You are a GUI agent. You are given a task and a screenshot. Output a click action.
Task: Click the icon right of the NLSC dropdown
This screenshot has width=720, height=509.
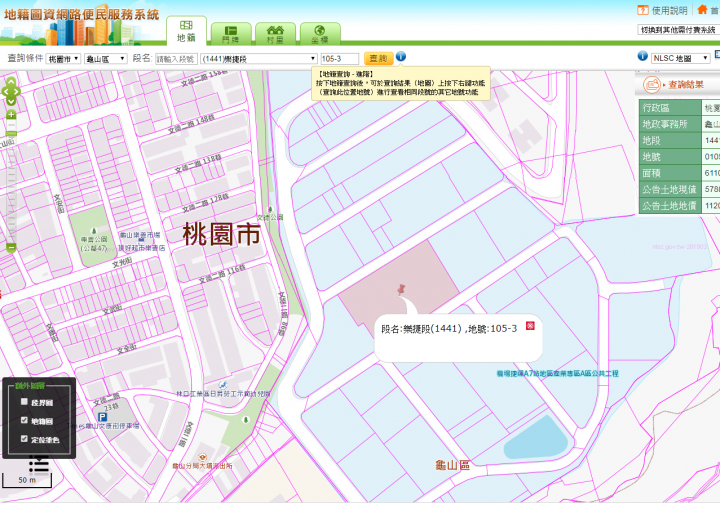[717, 55]
